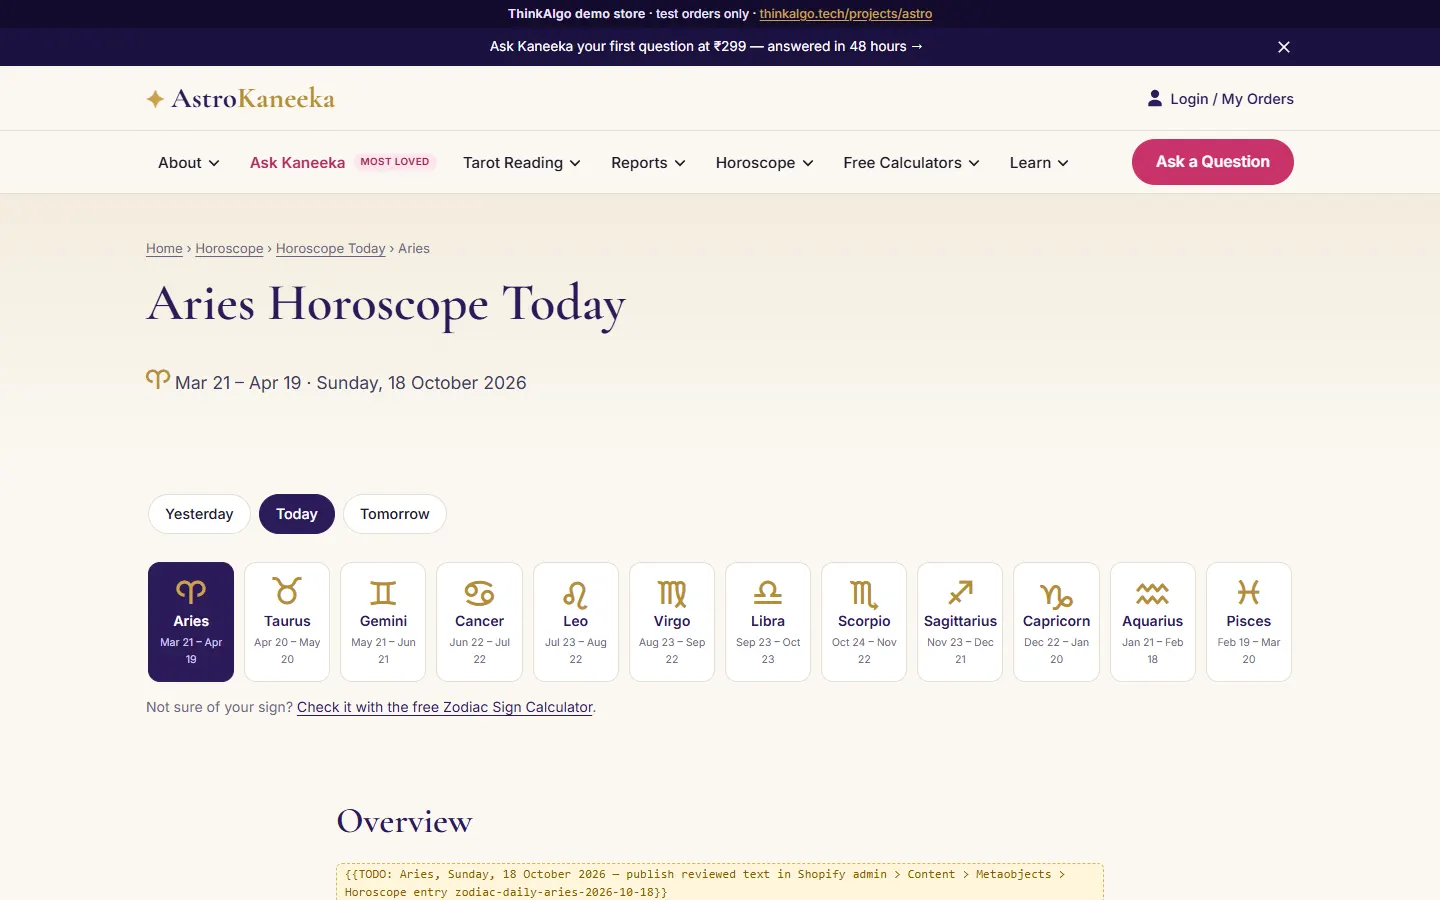This screenshot has width=1440, height=900.
Task: Dismiss the Ask Kaneeka announcement bar
Action: (1284, 47)
